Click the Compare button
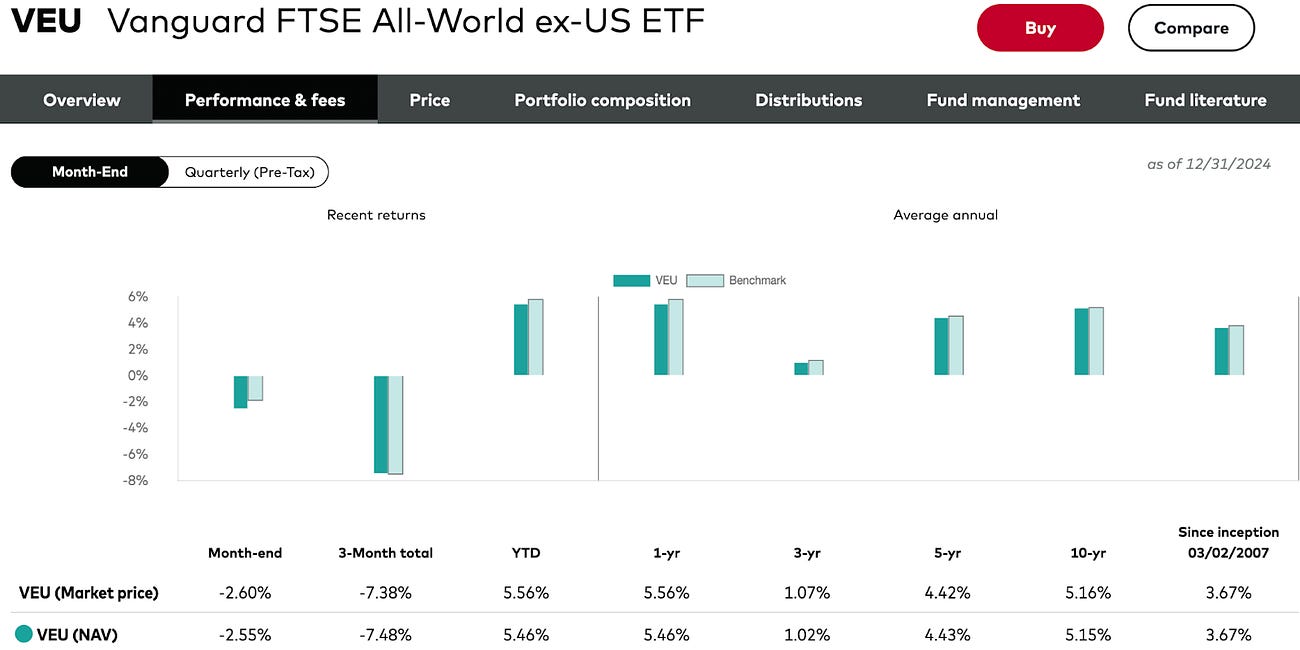 1191,28
